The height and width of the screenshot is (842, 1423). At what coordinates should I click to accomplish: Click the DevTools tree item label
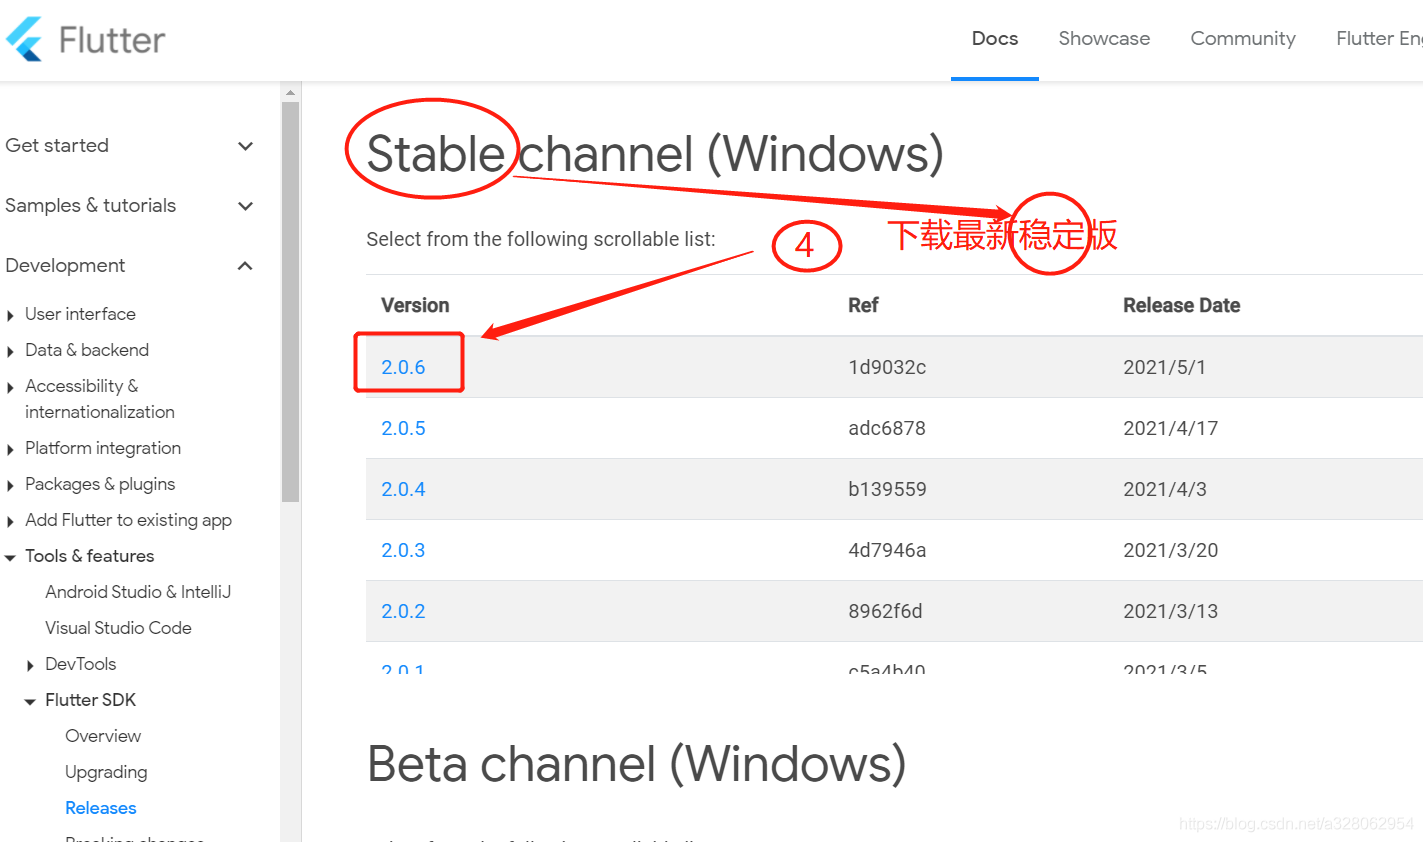80,664
